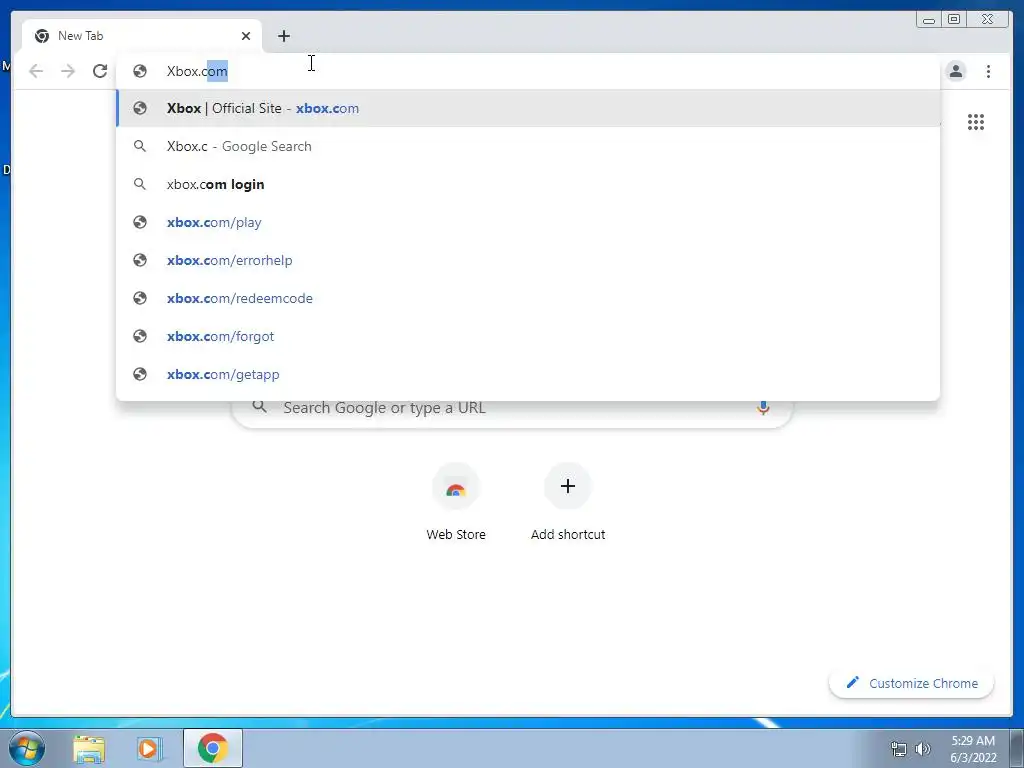Open a new tab with plus button
The image size is (1024, 768).
pos(283,36)
